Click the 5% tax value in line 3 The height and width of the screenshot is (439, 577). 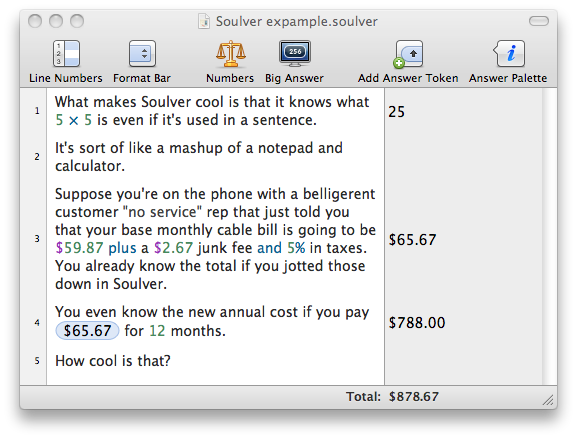pos(296,248)
